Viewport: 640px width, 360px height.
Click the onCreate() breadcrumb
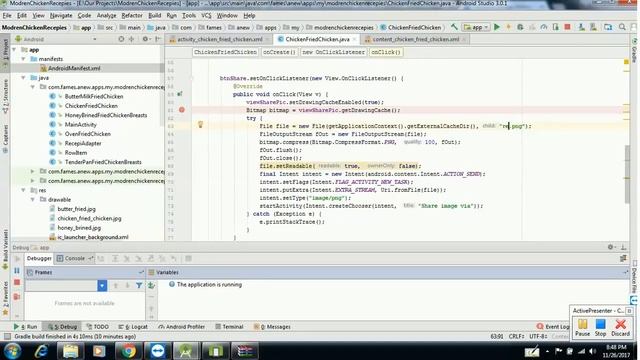point(279,52)
